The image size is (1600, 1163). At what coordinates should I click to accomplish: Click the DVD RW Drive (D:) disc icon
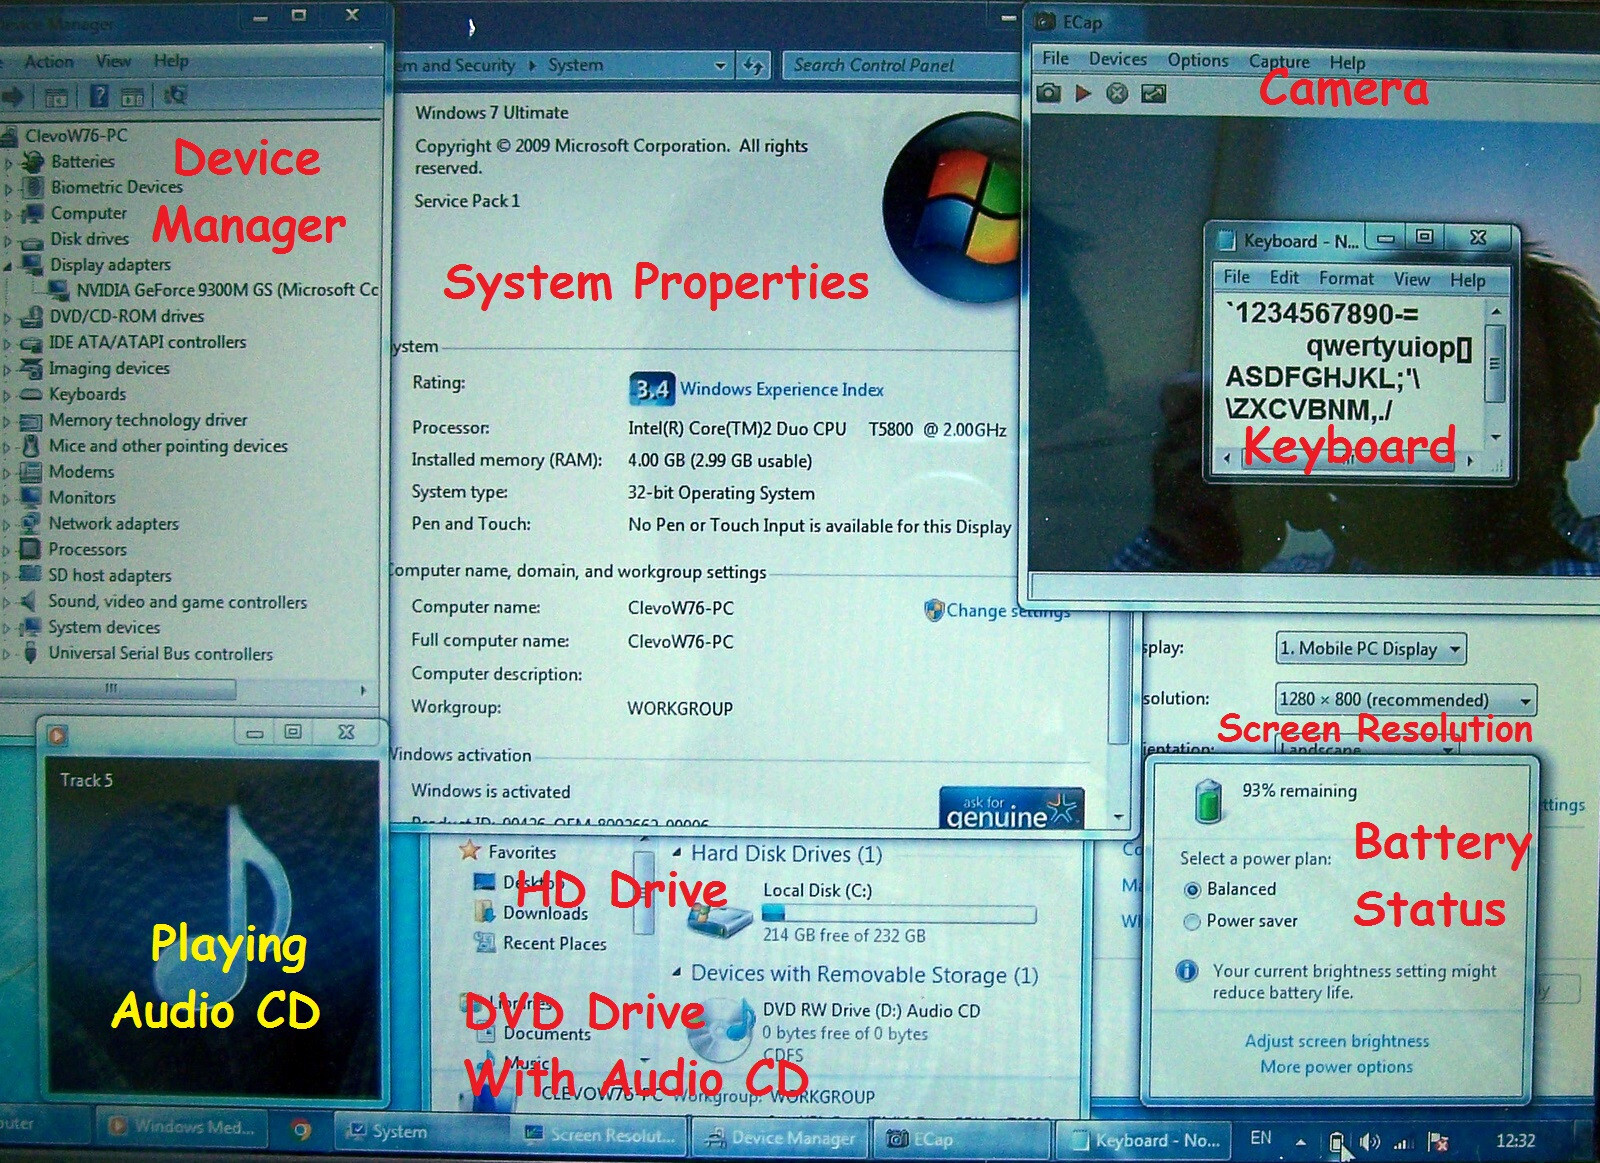tap(720, 1032)
